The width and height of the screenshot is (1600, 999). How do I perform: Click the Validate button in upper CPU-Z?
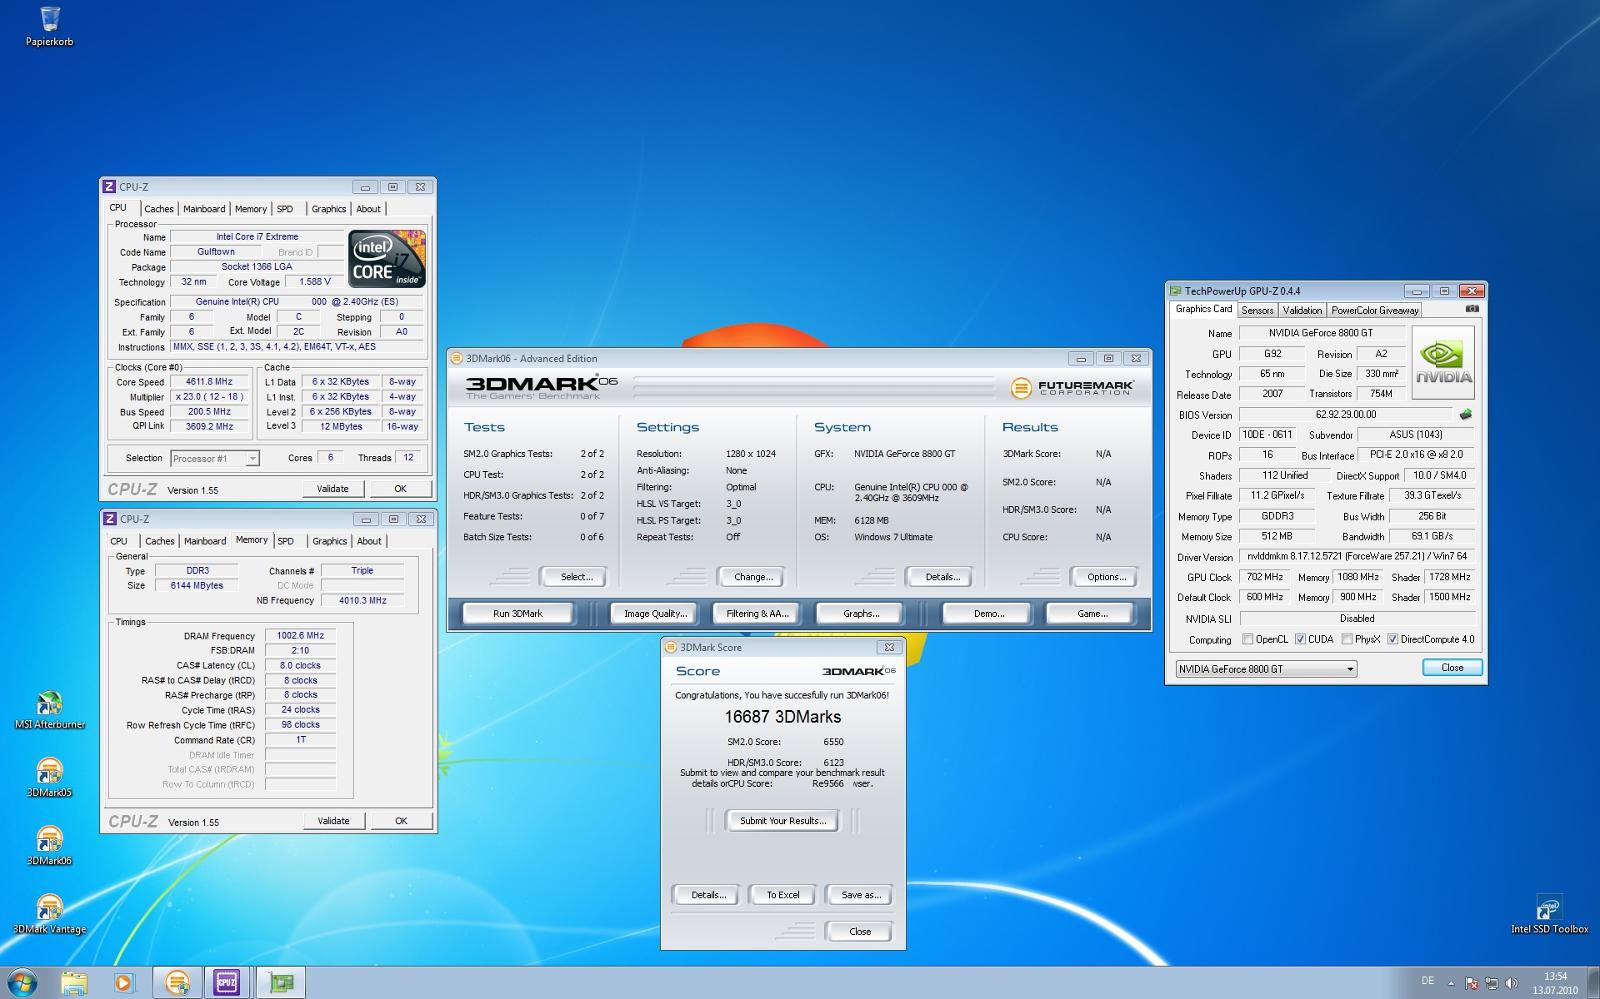coord(333,489)
